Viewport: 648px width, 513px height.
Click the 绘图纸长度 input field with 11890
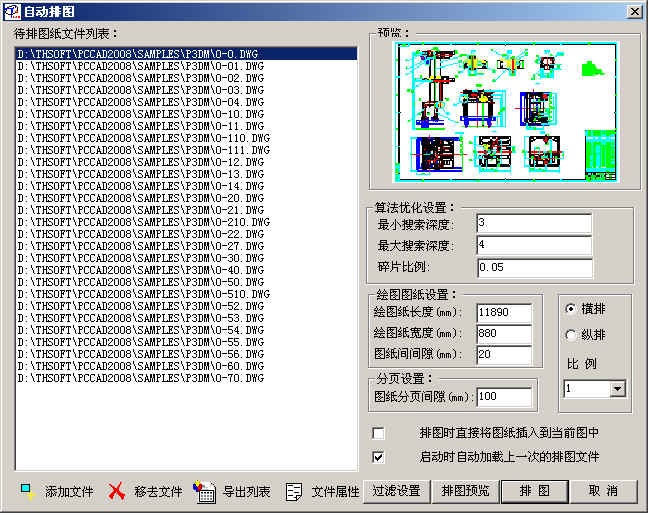(504, 314)
